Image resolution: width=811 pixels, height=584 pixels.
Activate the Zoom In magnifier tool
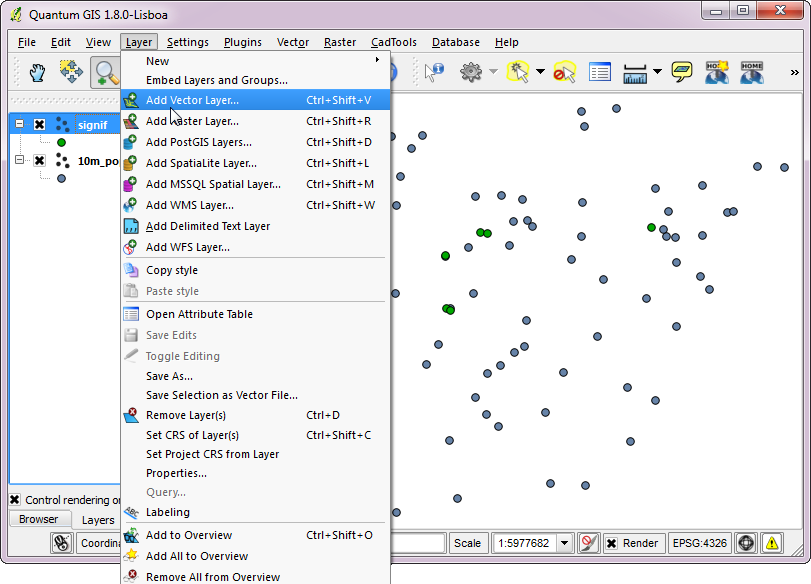pyautogui.click(x=106, y=72)
